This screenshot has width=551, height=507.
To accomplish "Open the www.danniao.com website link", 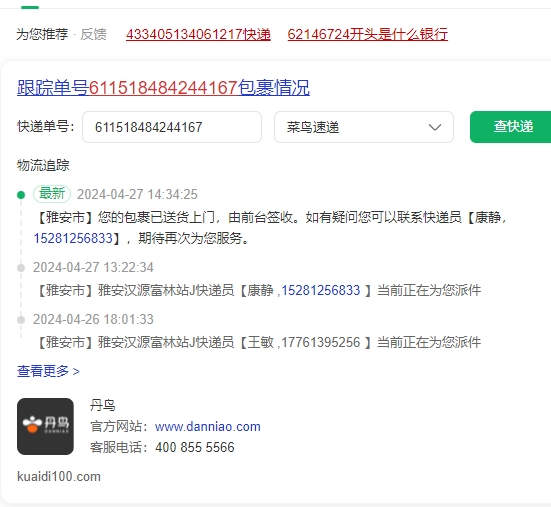I will click(208, 427).
